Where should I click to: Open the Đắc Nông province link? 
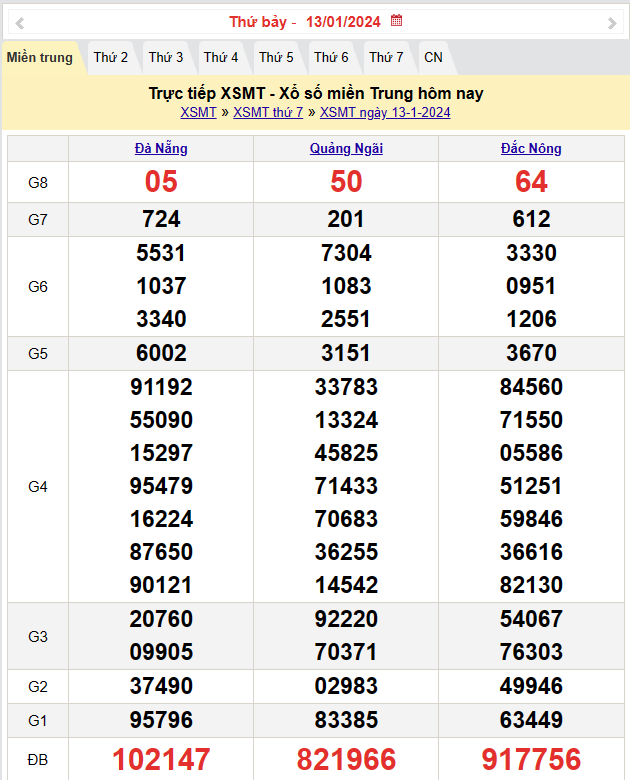[x=531, y=148]
